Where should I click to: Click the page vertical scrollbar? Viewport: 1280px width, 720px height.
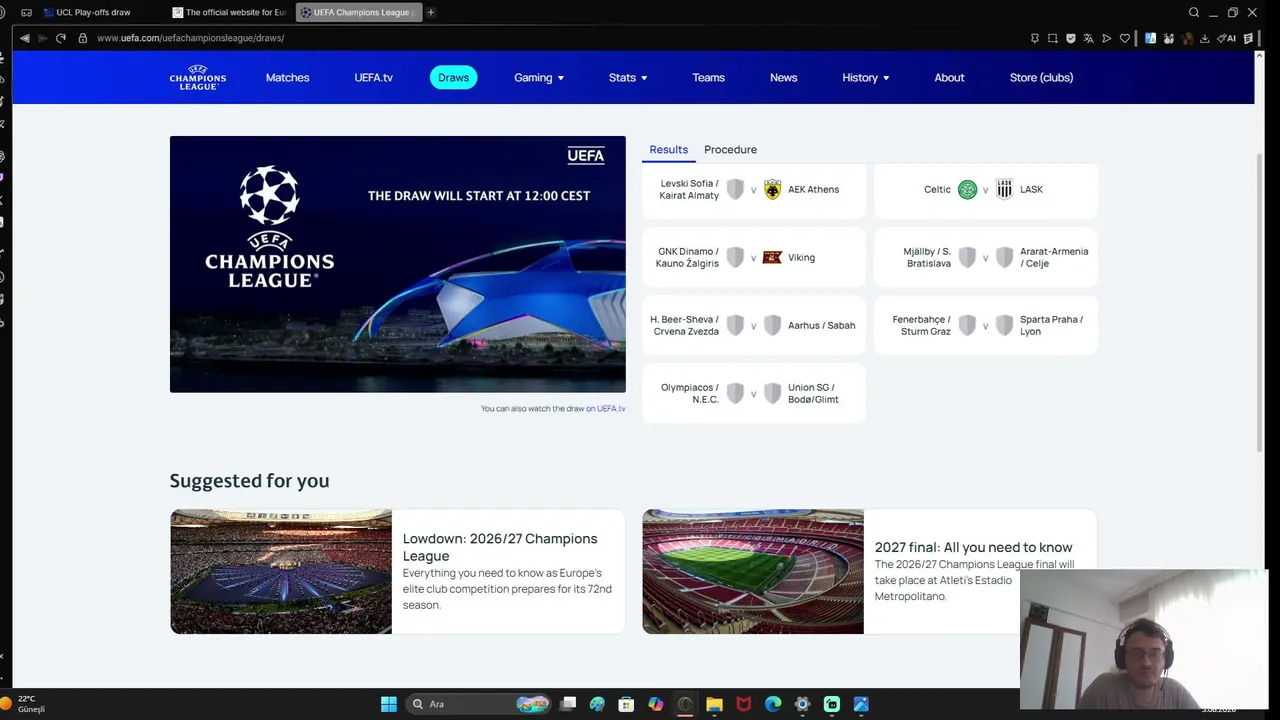[x=1261, y=303]
